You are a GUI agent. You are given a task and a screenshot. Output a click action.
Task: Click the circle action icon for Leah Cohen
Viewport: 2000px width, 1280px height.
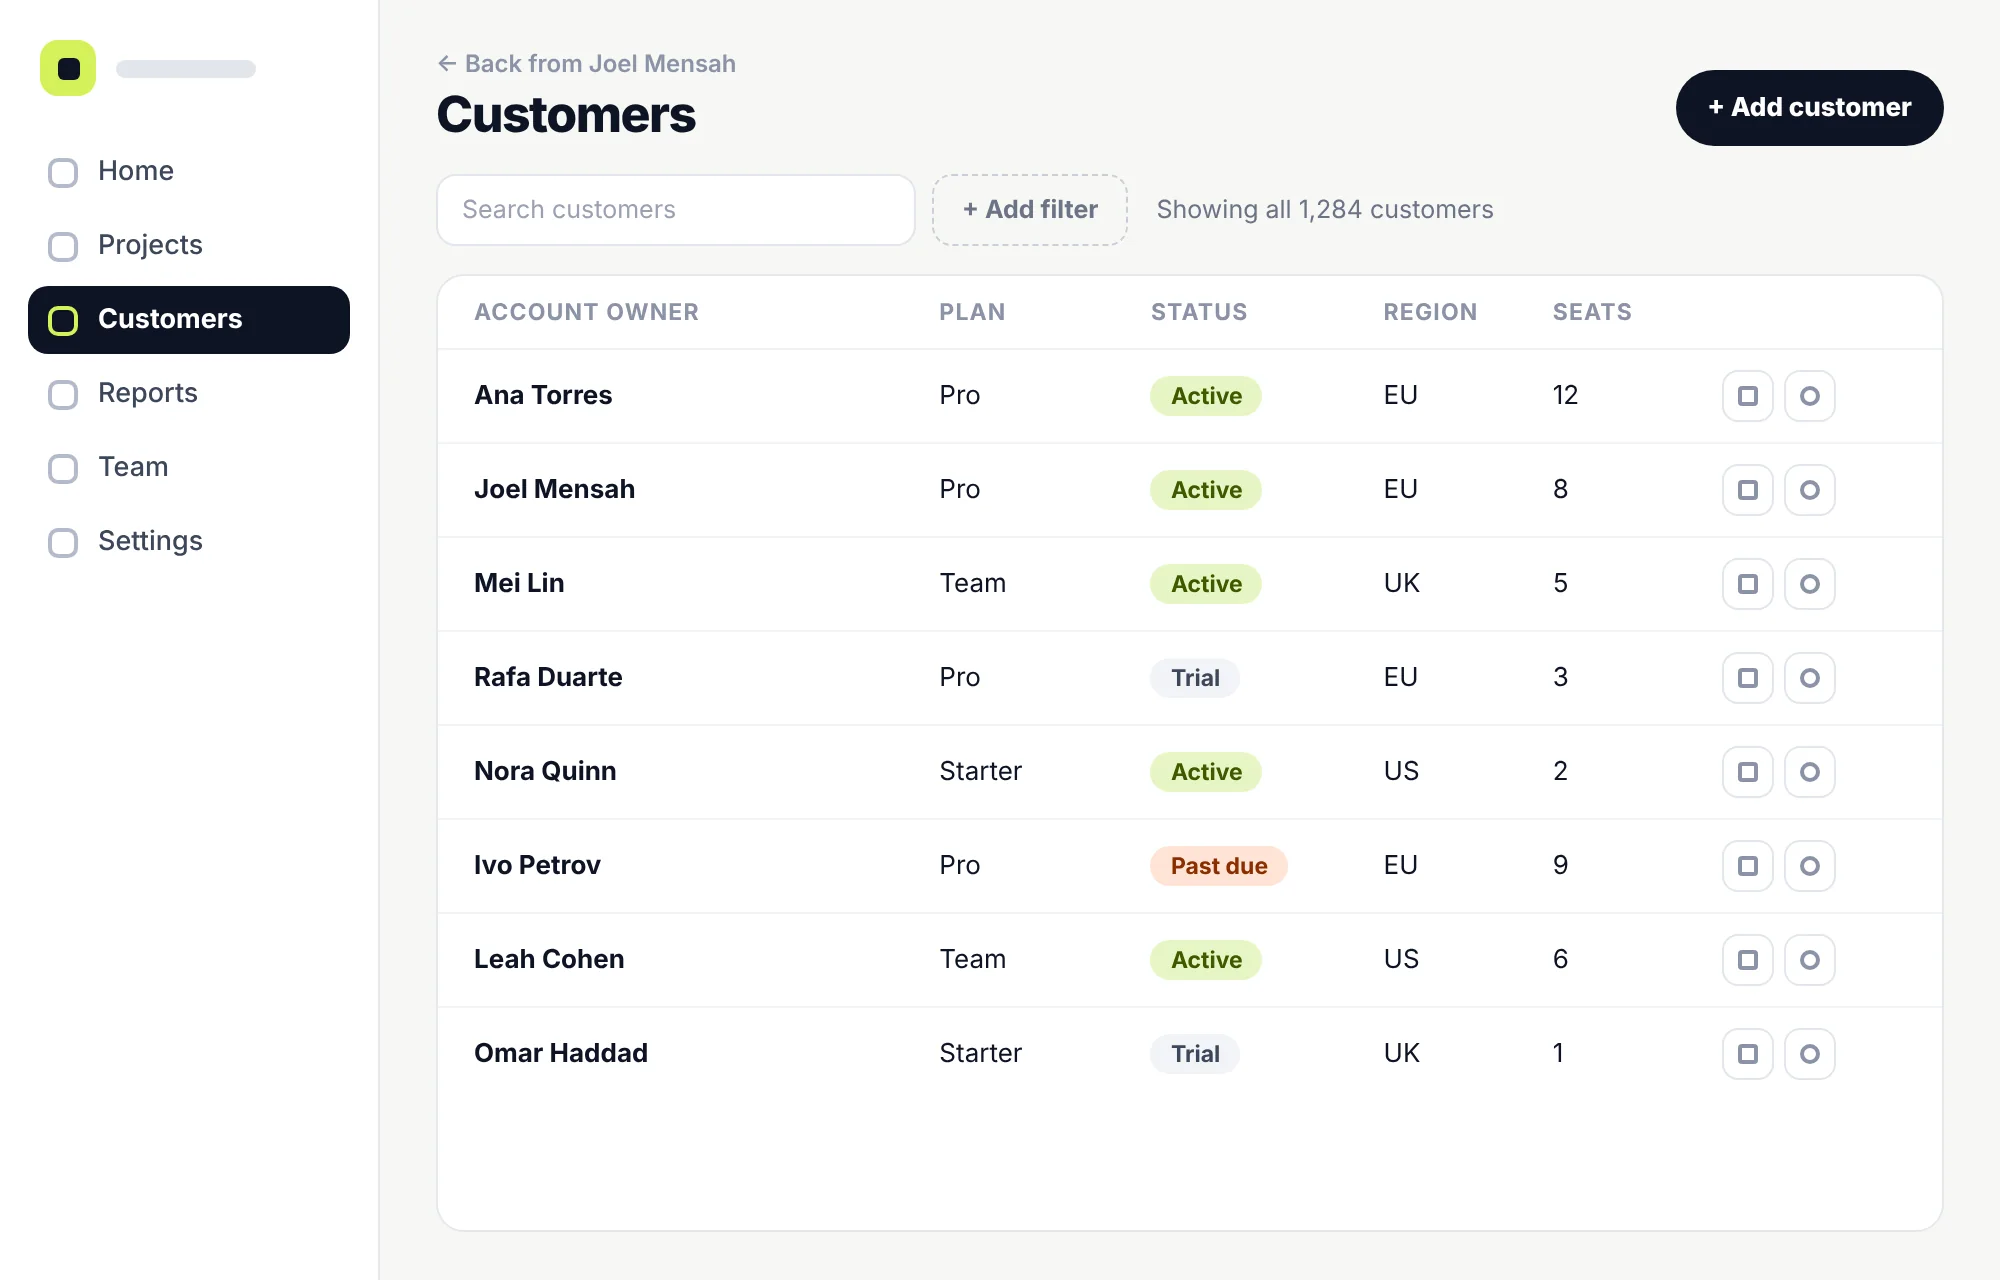click(1809, 960)
